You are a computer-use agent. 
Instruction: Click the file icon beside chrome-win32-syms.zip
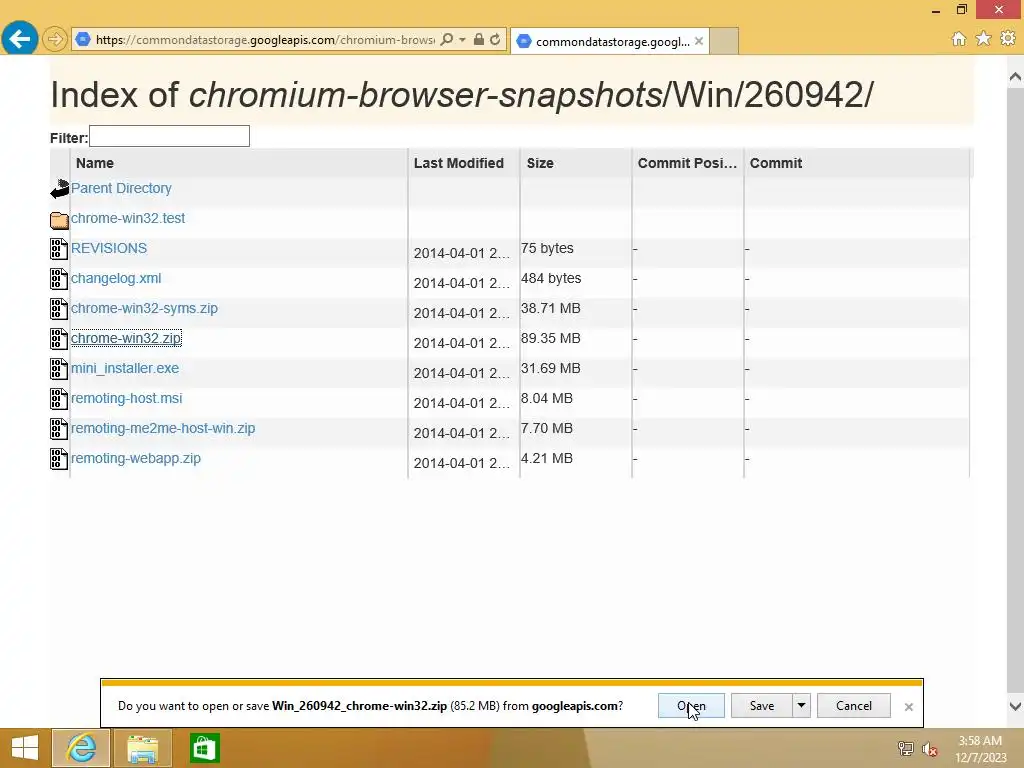[59, 309]
